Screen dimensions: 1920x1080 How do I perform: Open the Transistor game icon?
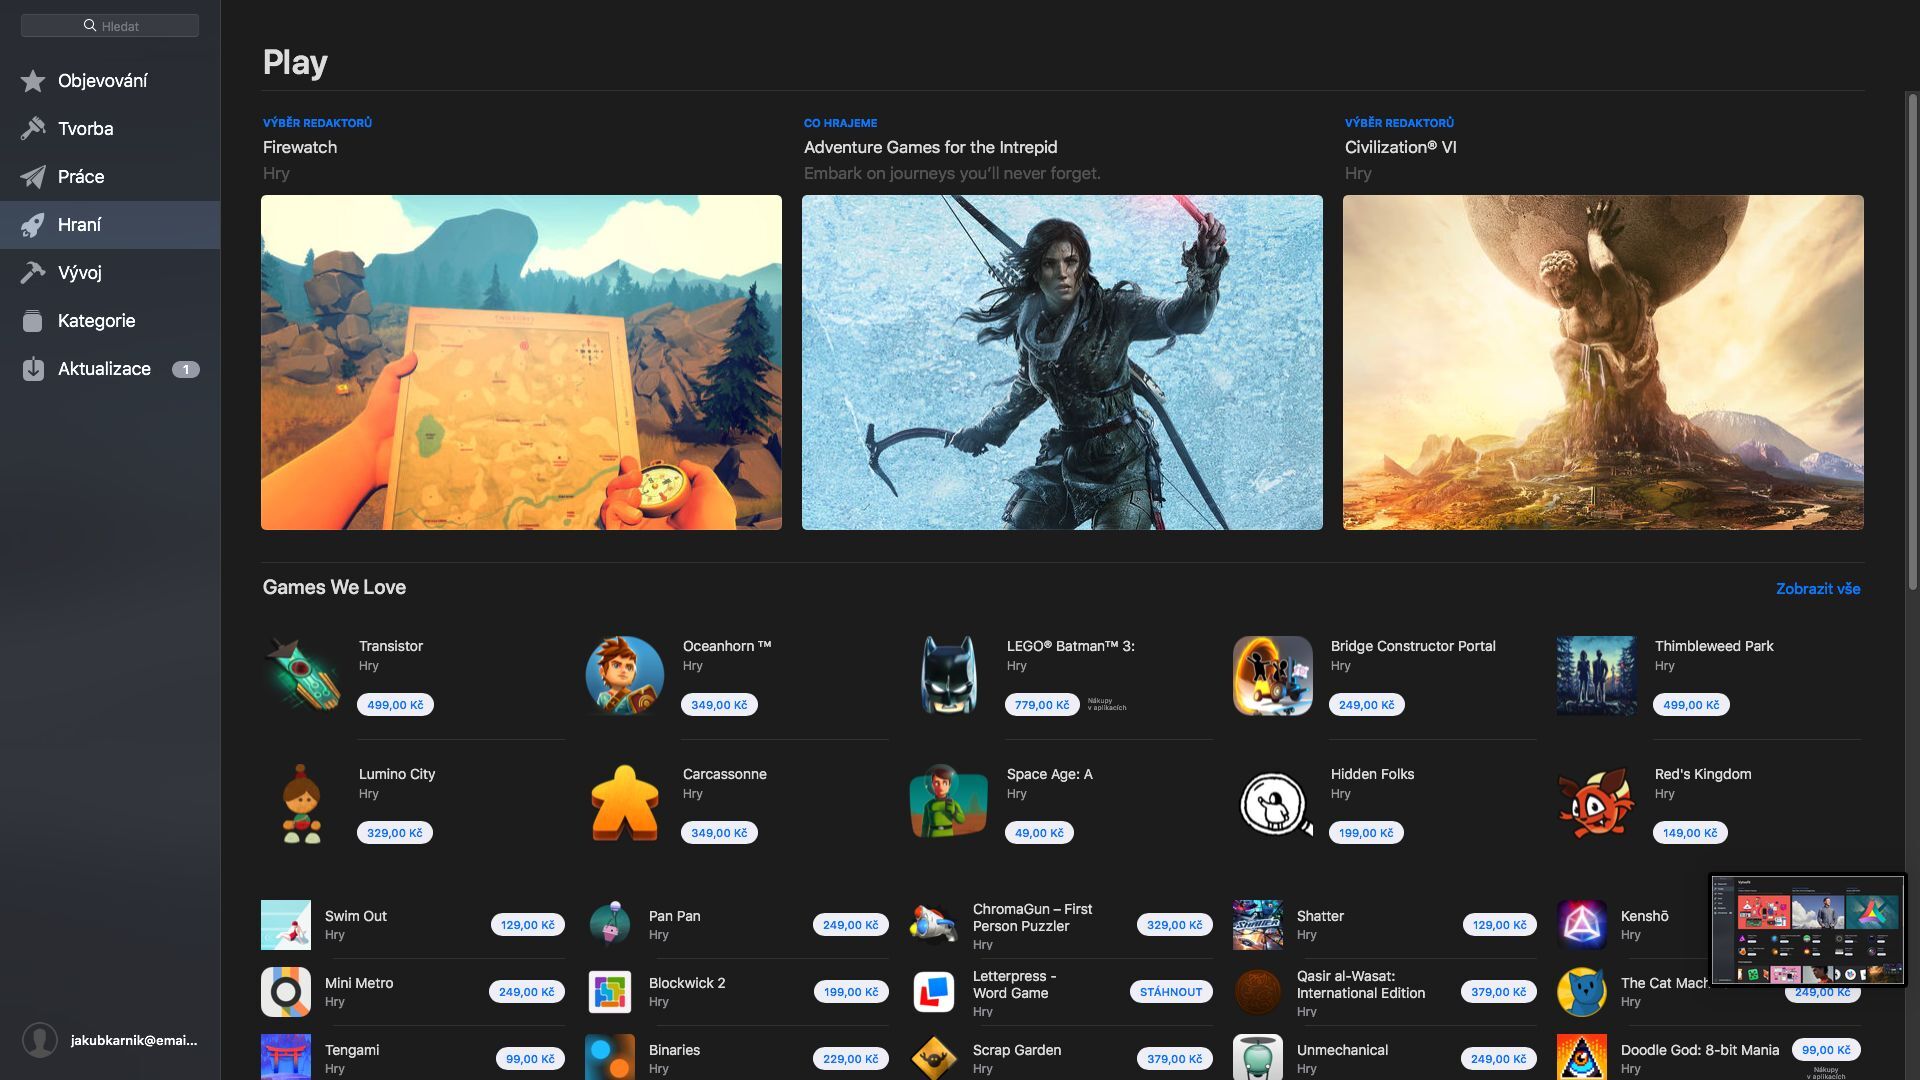(x=301, y=675)
